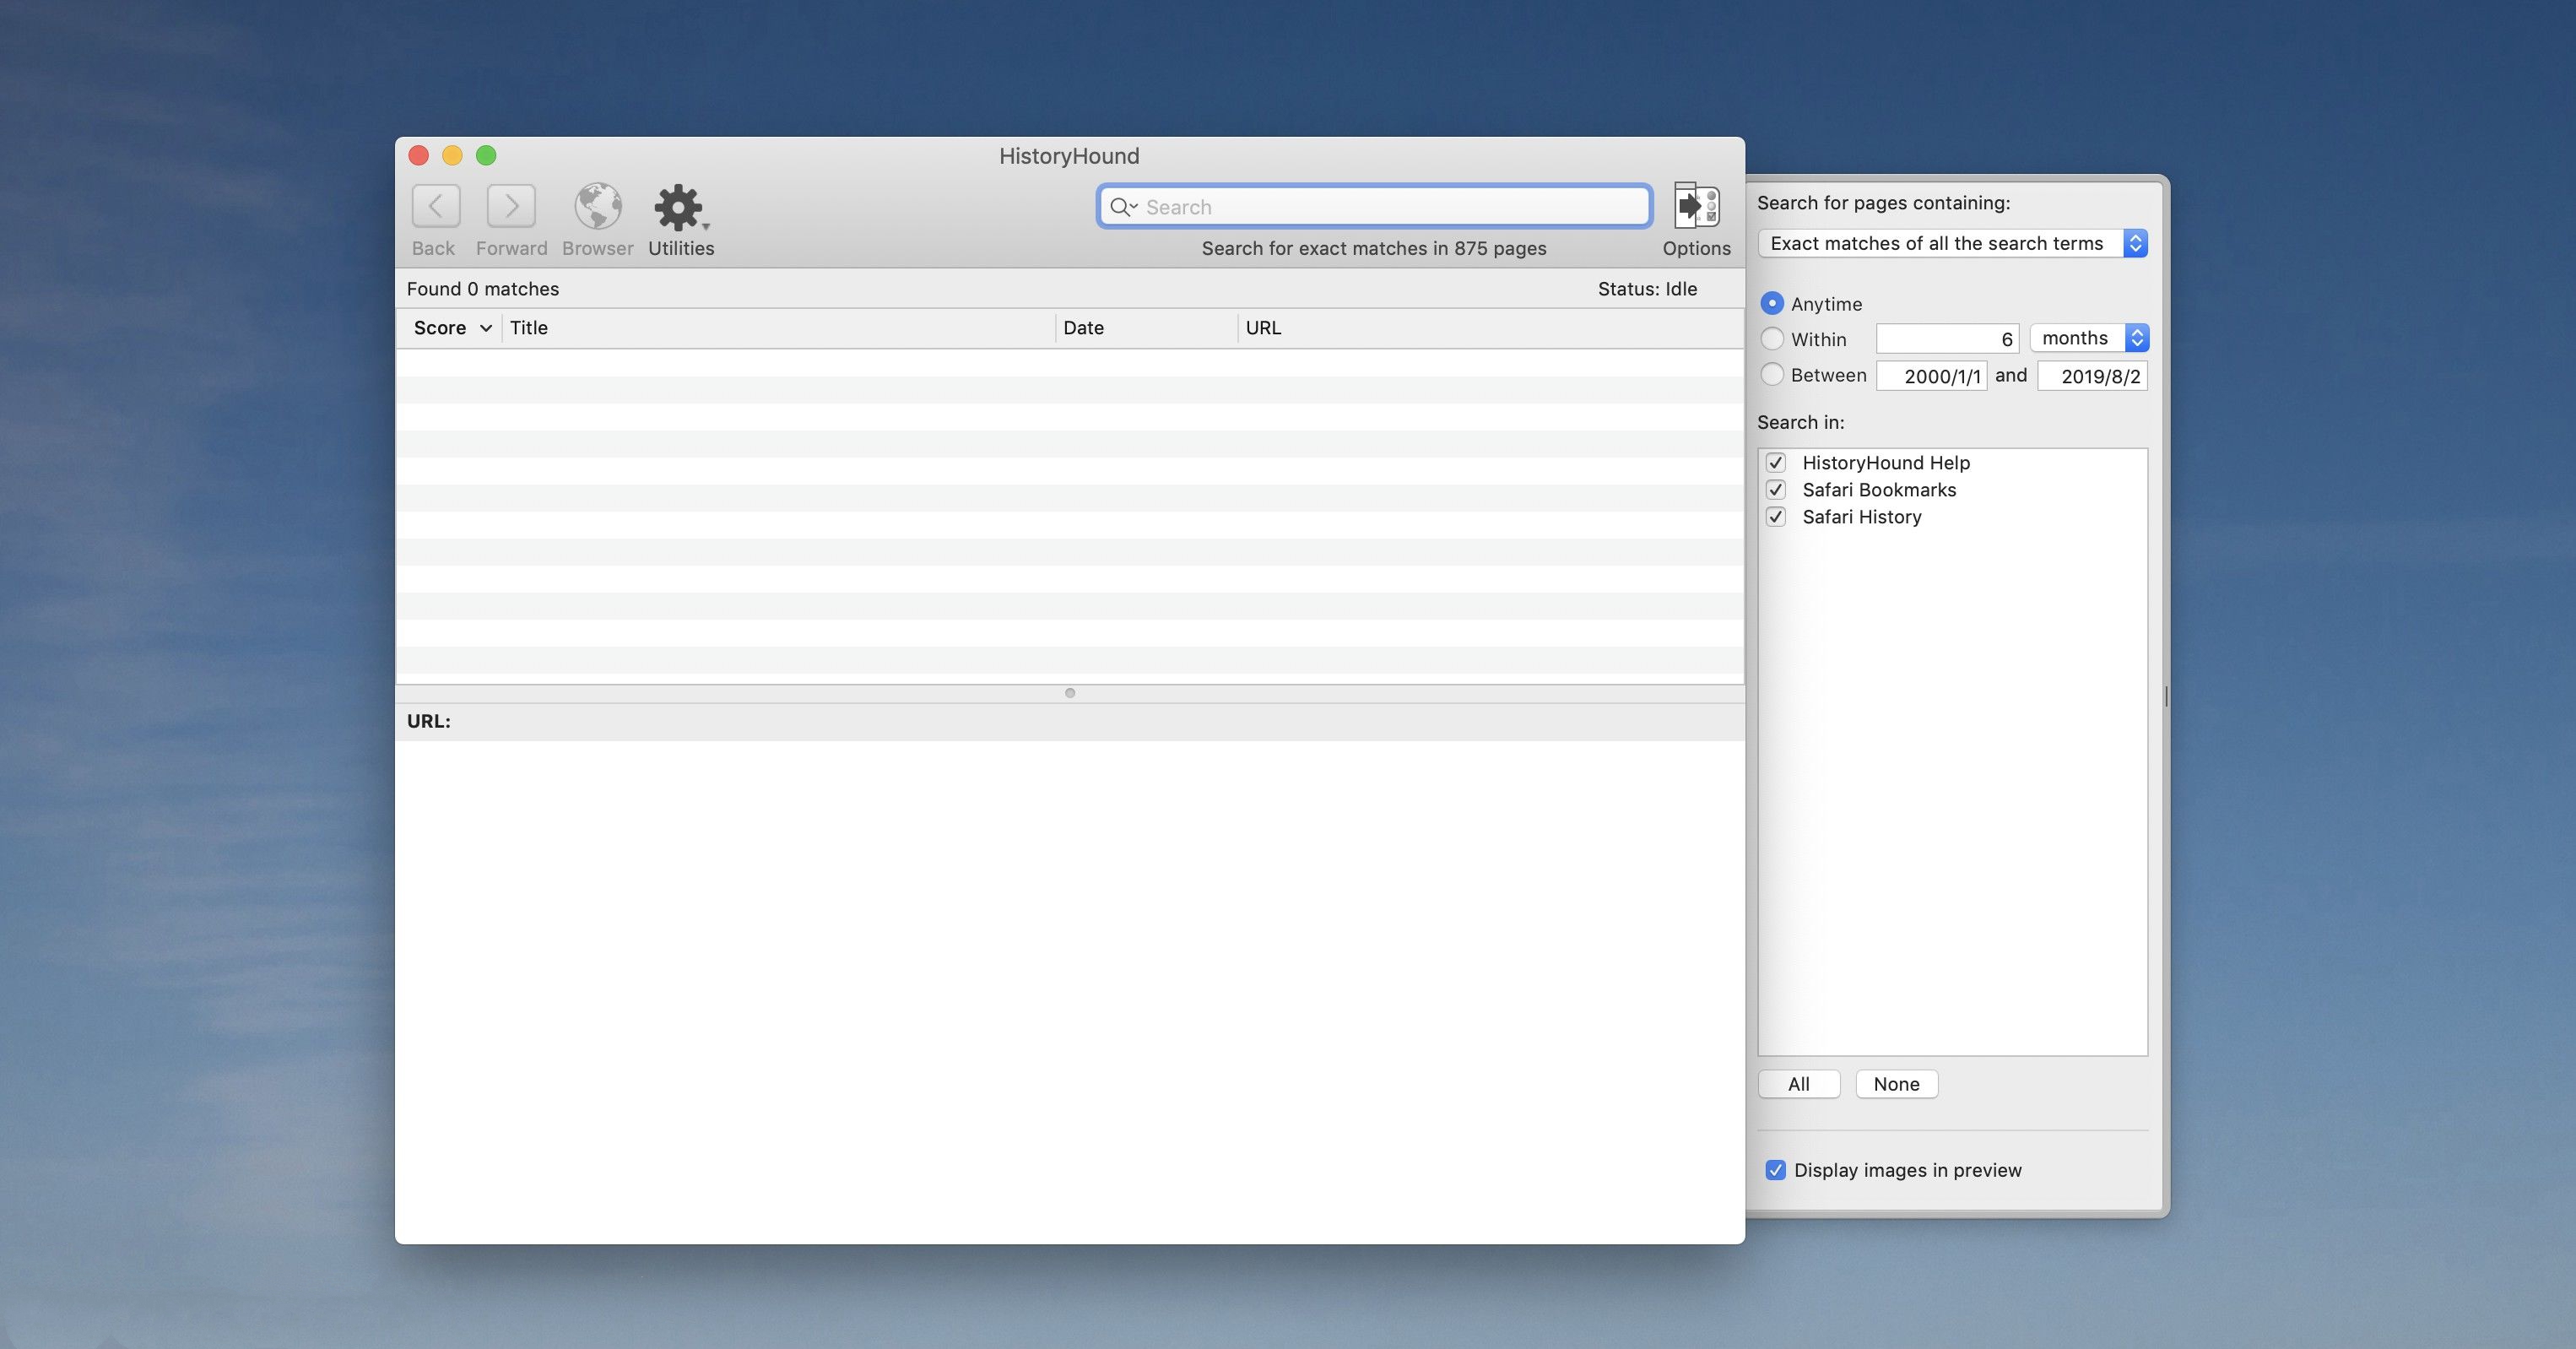Screen dimensions: 2576x1349
Task: Click the end date field 2019/8/2
Action: click(2092, 376)
